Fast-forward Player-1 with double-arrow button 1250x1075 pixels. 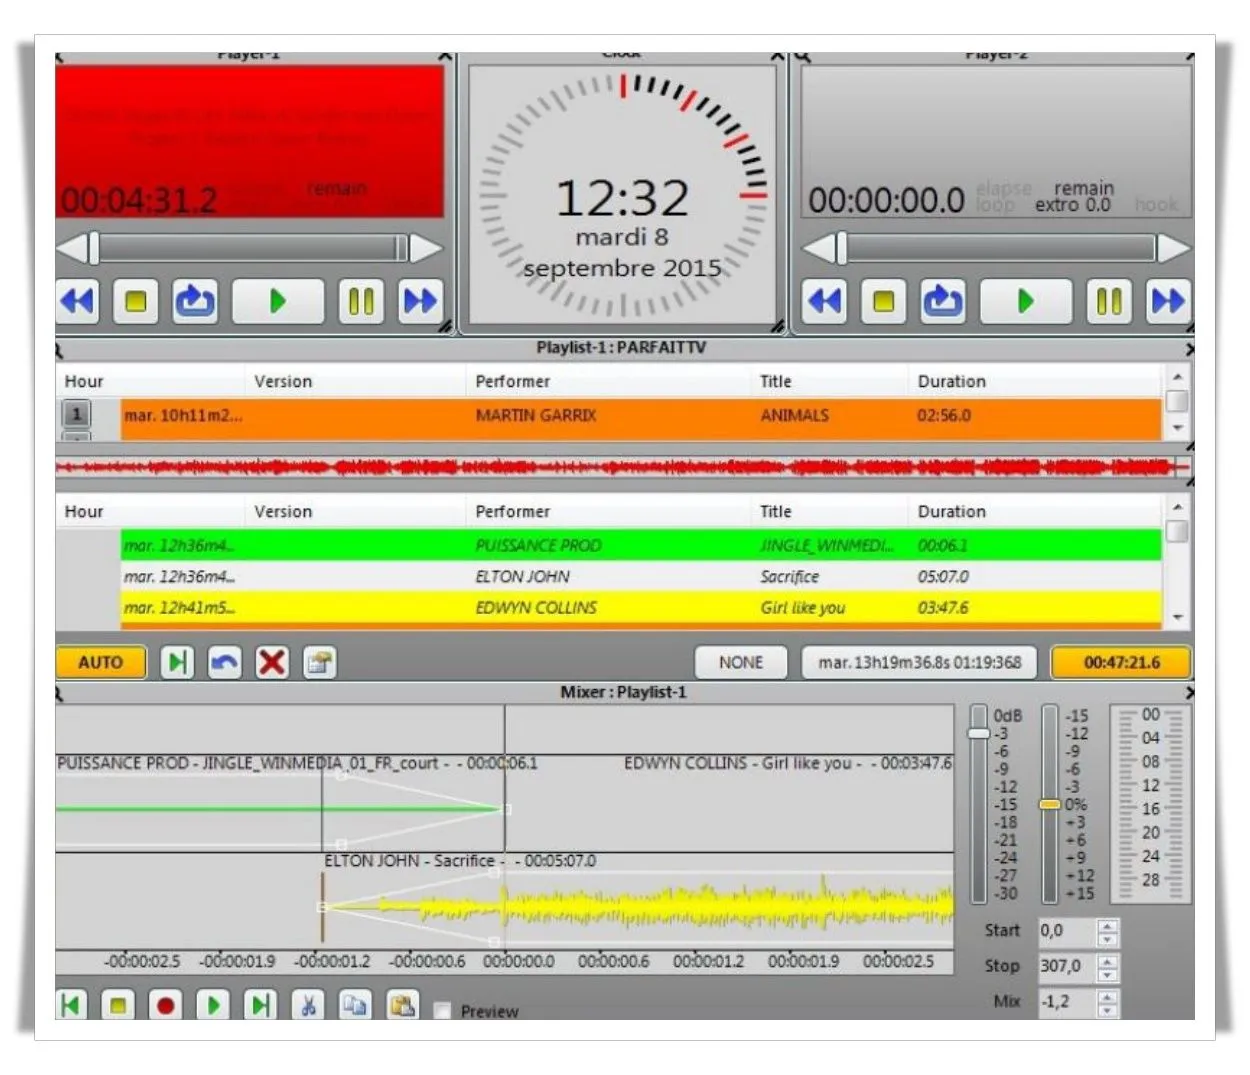click(x=419, y=300)
